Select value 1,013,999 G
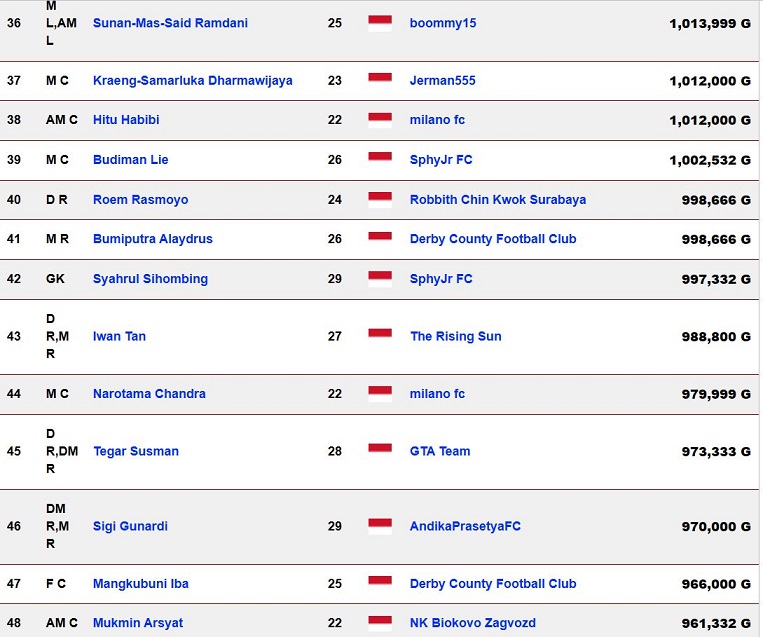Viewport: 763px width, 637px height. click(710, 23)
